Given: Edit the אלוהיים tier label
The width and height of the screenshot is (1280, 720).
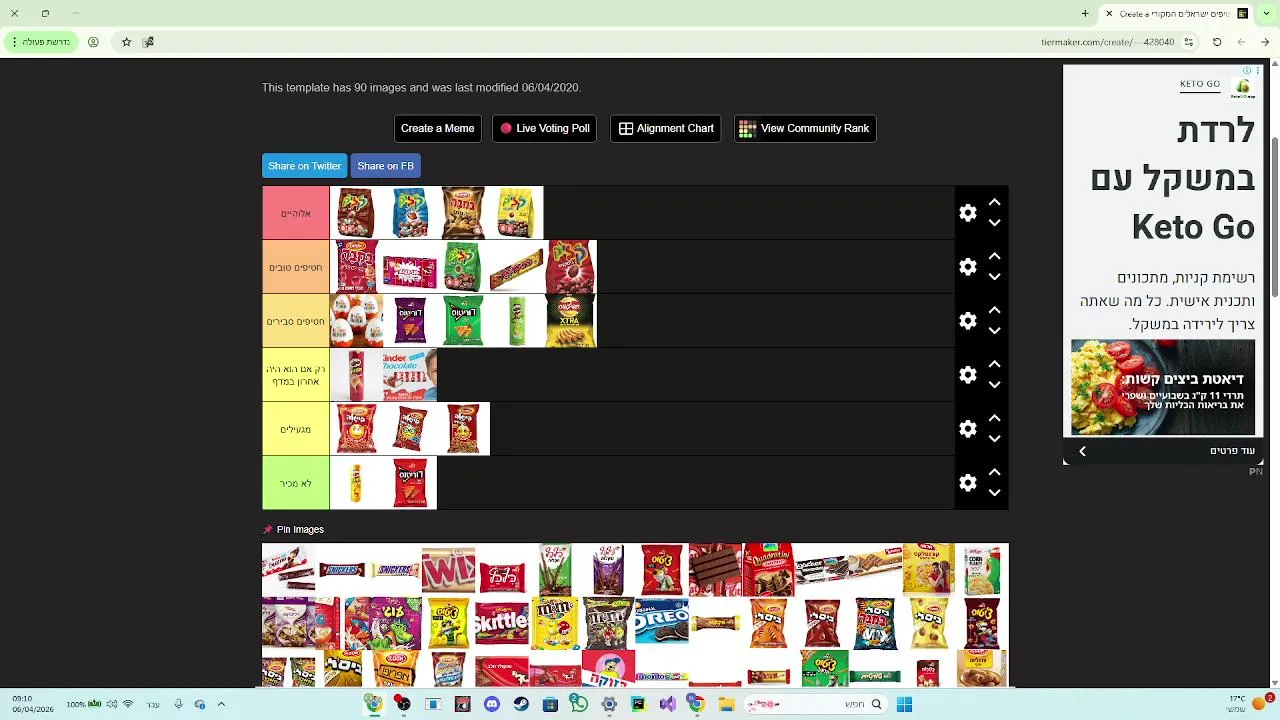Looking at the screenshot, I should (296, 213).
